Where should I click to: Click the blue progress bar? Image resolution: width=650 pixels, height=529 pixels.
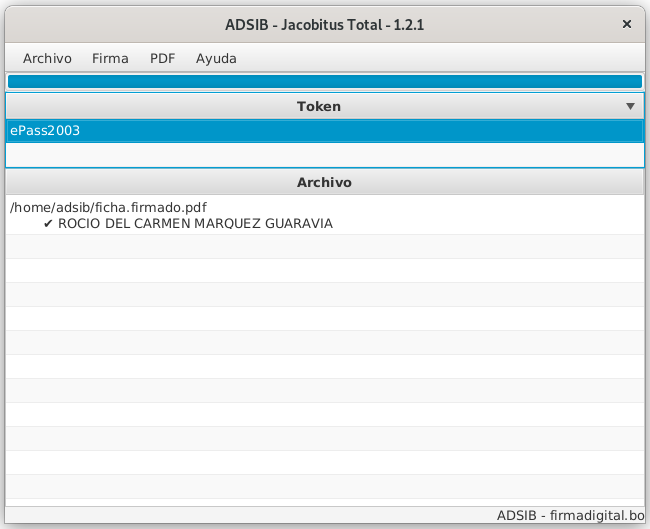324,81
